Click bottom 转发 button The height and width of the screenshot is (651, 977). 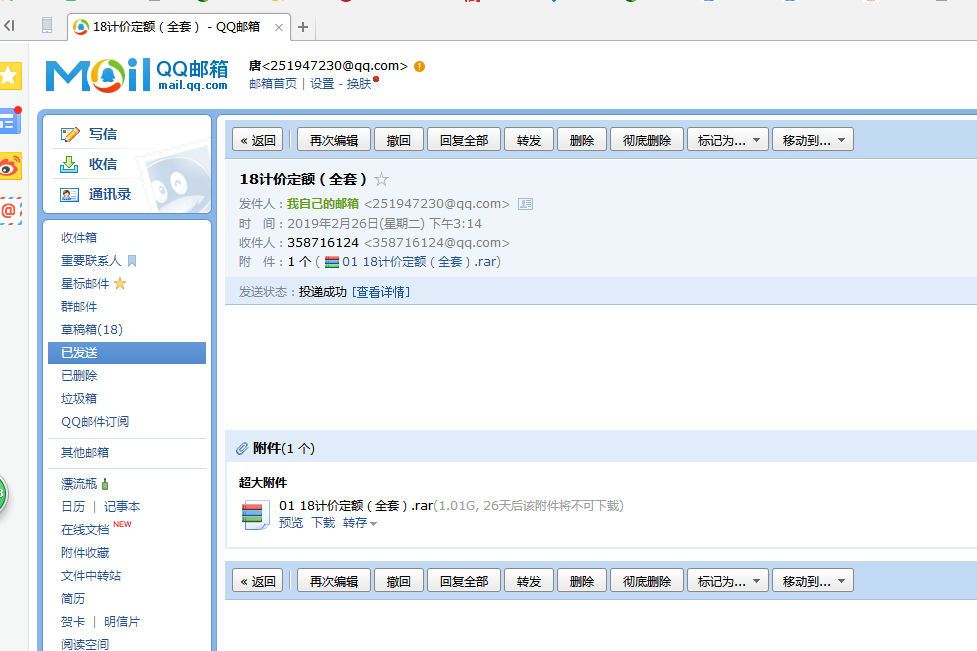(528, 581)
